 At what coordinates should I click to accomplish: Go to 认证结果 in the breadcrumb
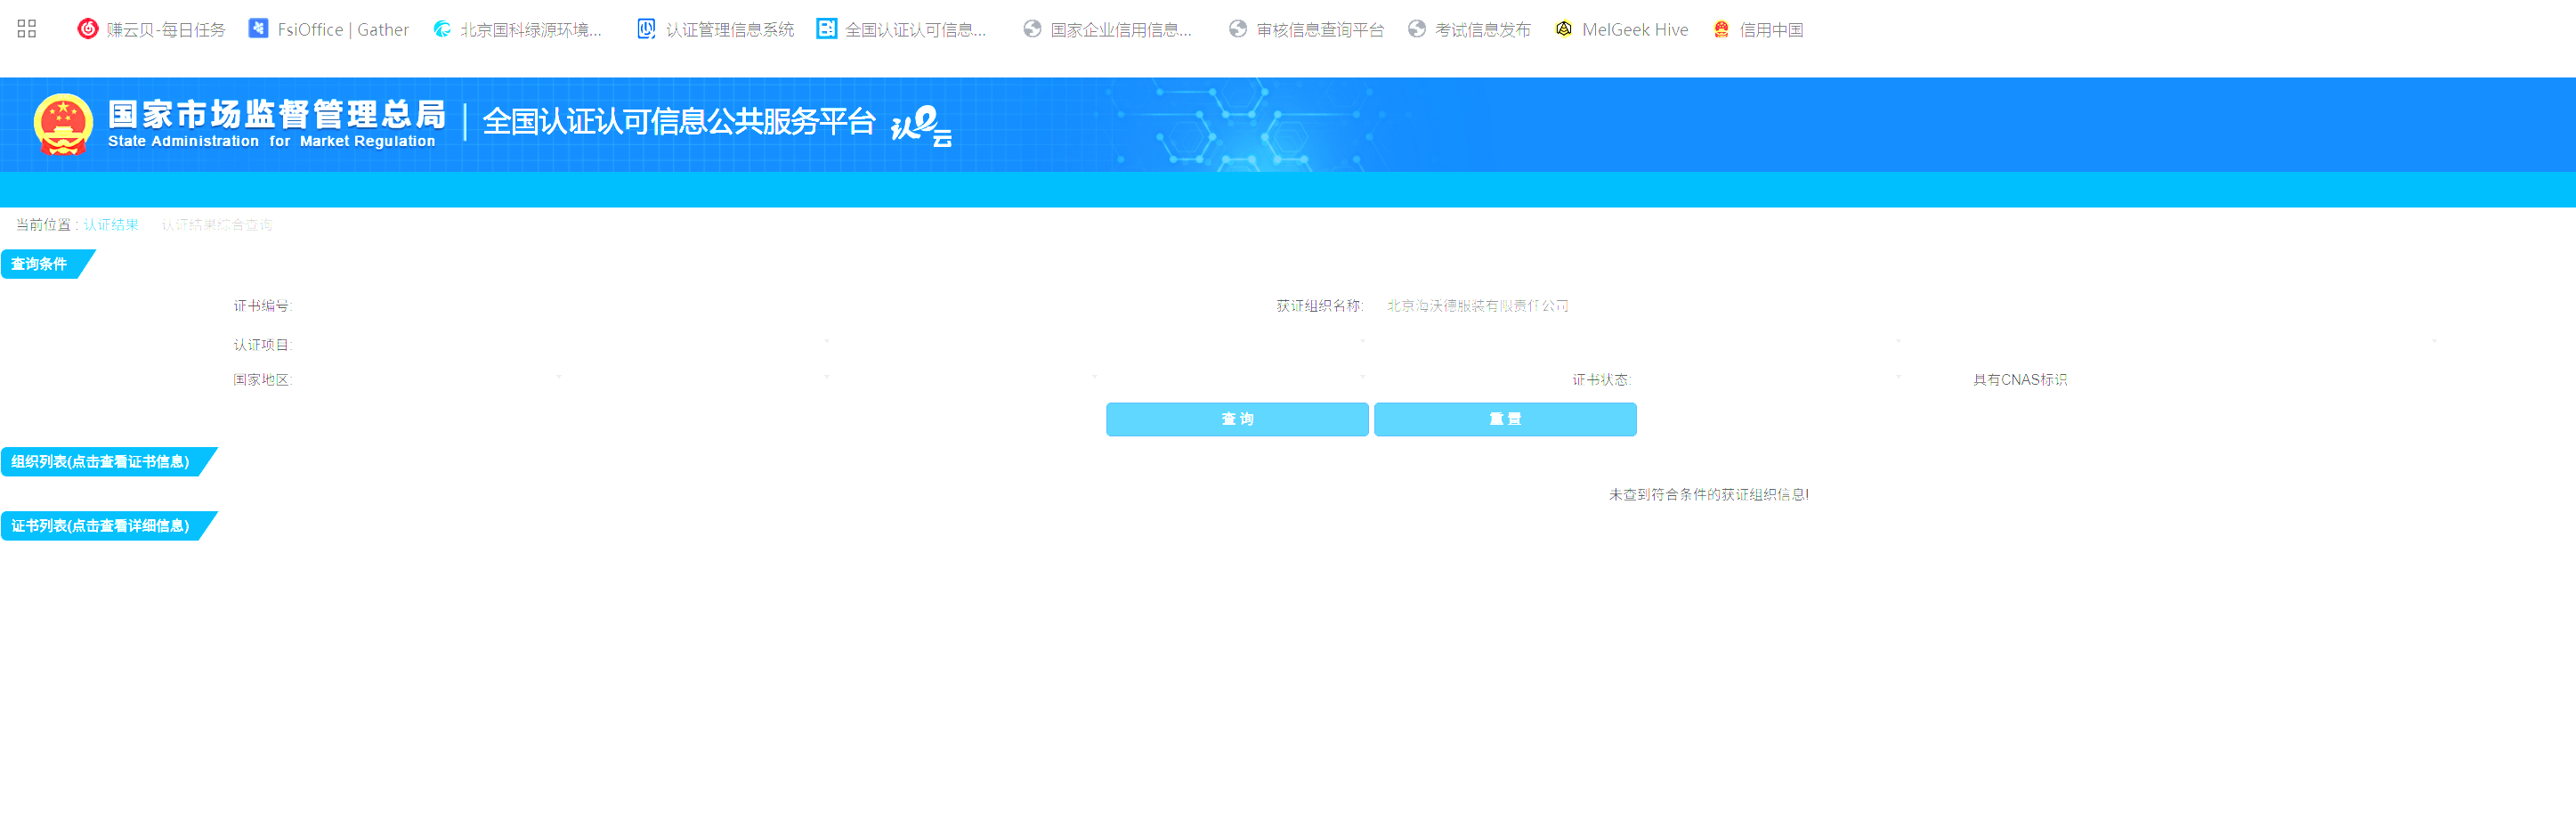pos(111,224)
